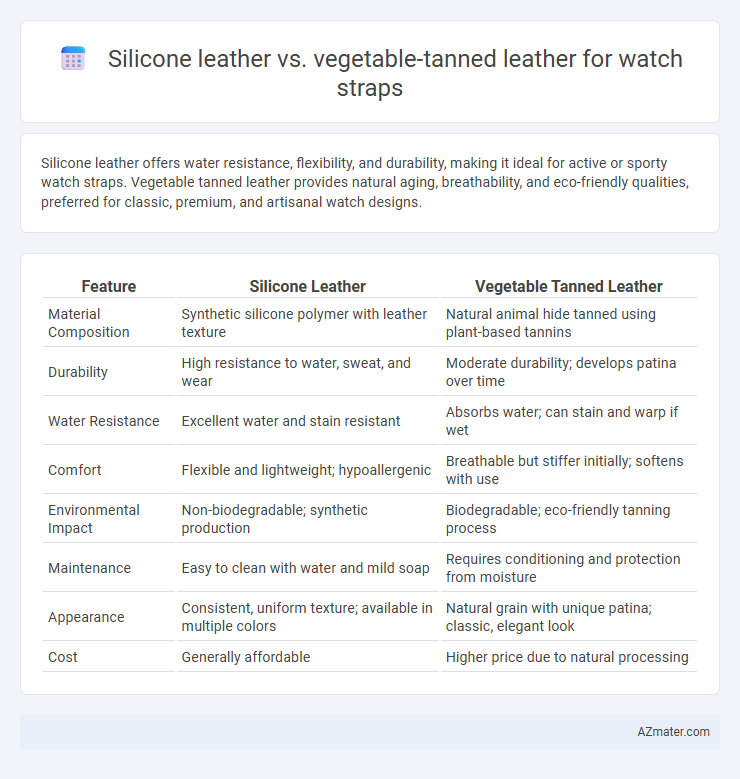Viewport: 740px width, 779px height.
Task: Click the Durability row label
Action: tap(78, 372)
